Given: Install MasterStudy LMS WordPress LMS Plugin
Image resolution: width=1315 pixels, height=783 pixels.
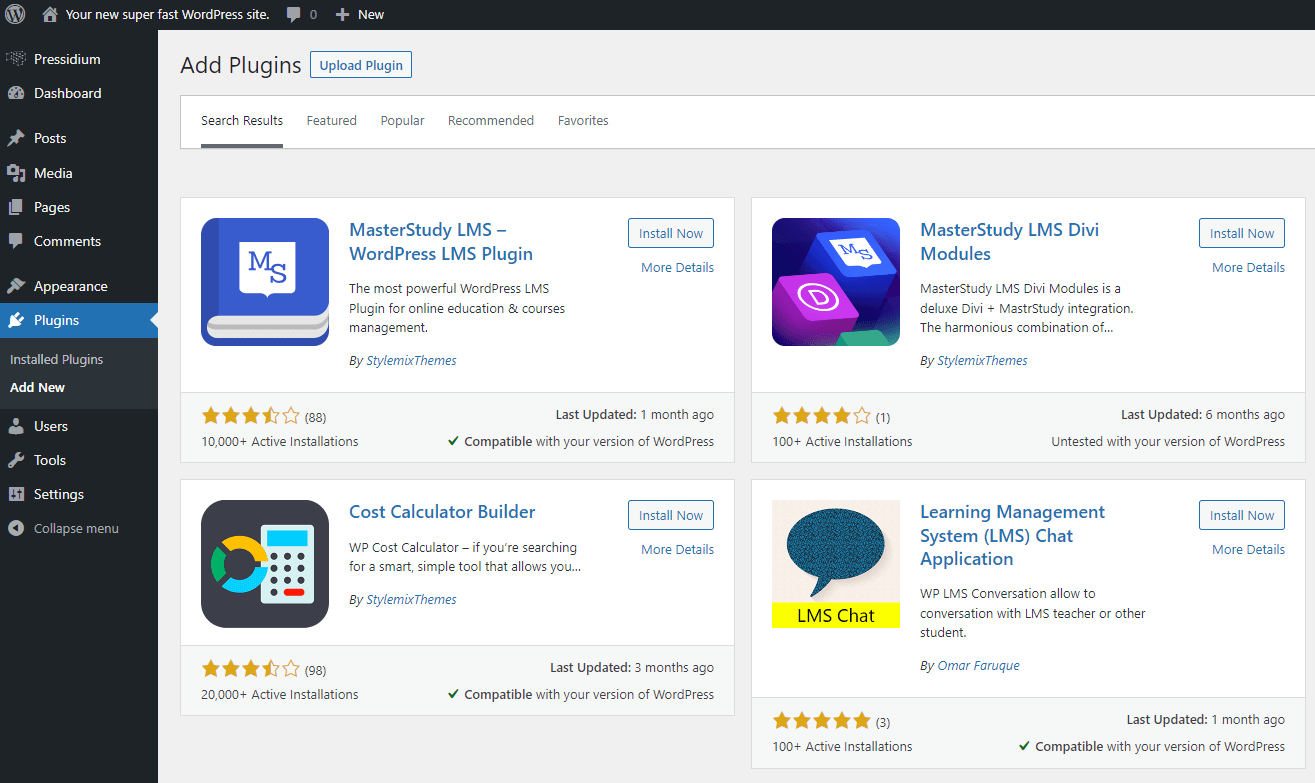Looking at the screenshot, I should coord(671,233).
